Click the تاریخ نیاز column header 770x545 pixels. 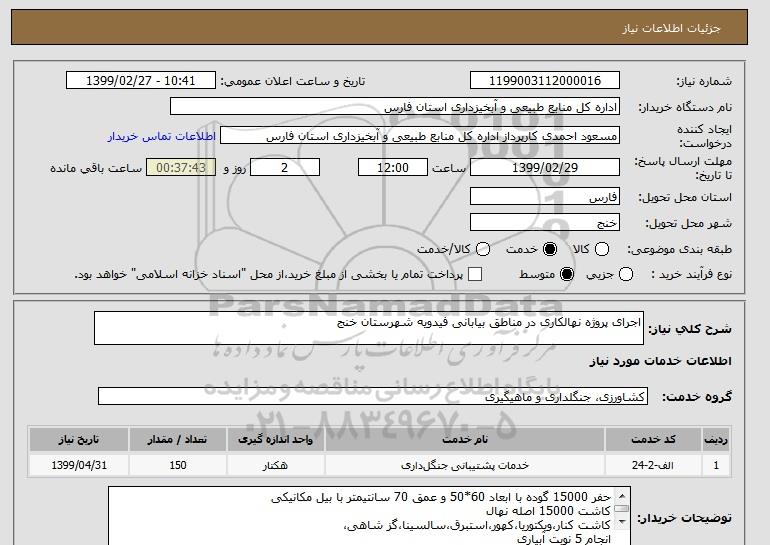79,440
